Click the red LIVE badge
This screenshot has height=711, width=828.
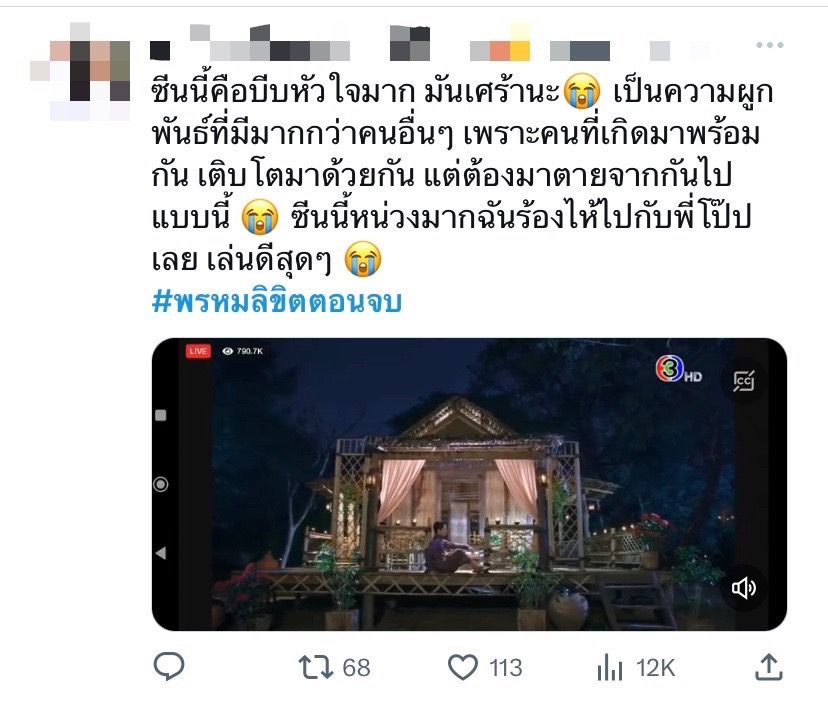tap(198, 351)
